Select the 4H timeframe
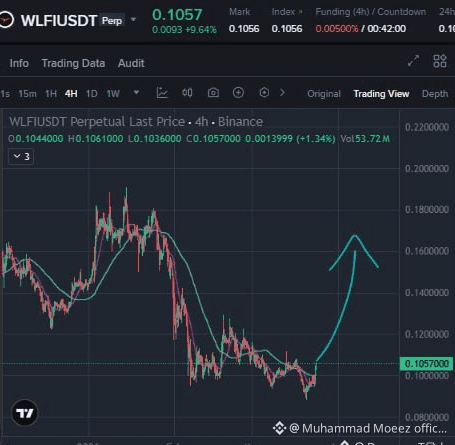455x445 pixels. click(x=71, y=94)
